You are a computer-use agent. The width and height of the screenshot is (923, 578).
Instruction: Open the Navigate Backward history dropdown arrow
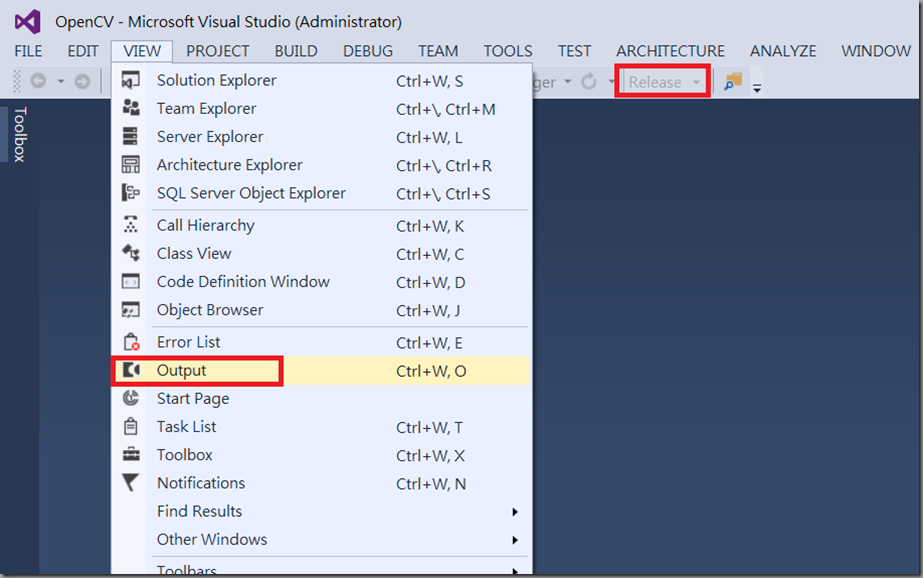(61, 81)
